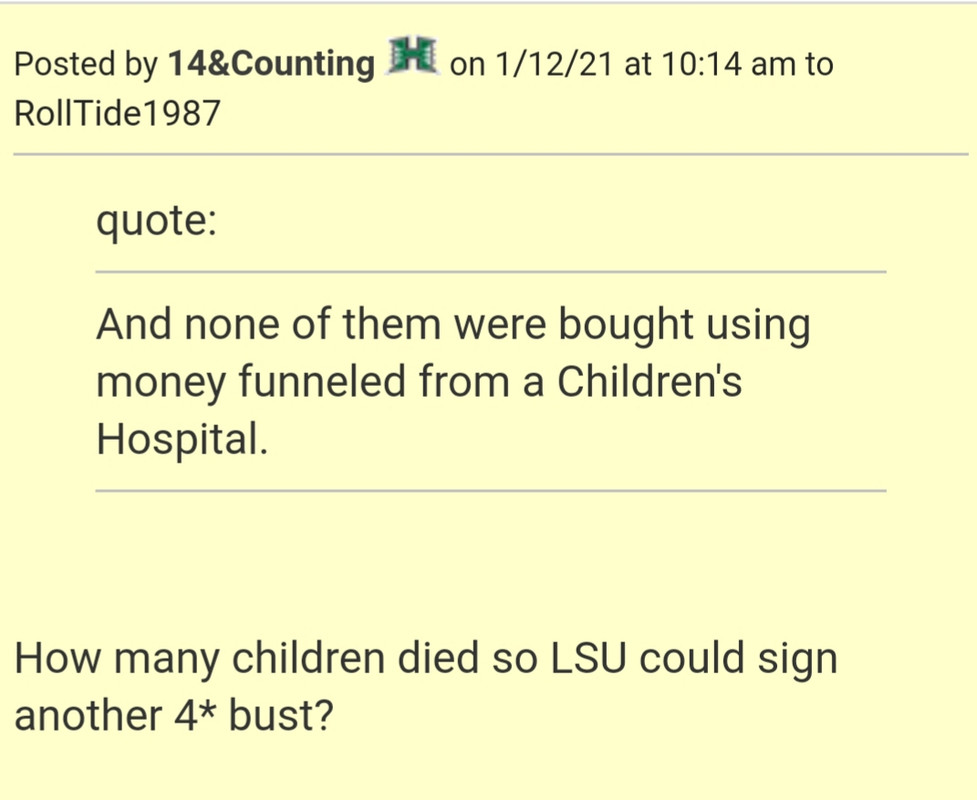Click the divider line under the post header
This screenshot has width=977, height=800.
490,154
